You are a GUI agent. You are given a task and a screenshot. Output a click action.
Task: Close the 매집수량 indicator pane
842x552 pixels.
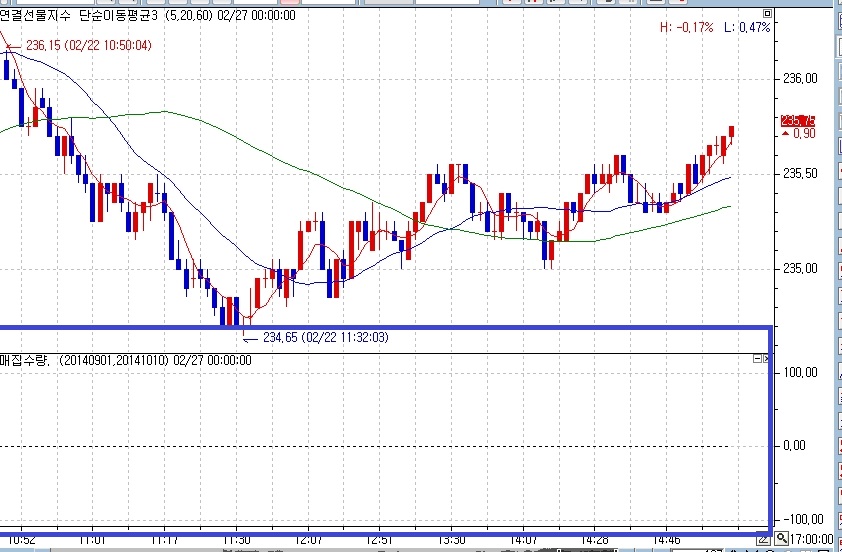[x=766, y=359]
